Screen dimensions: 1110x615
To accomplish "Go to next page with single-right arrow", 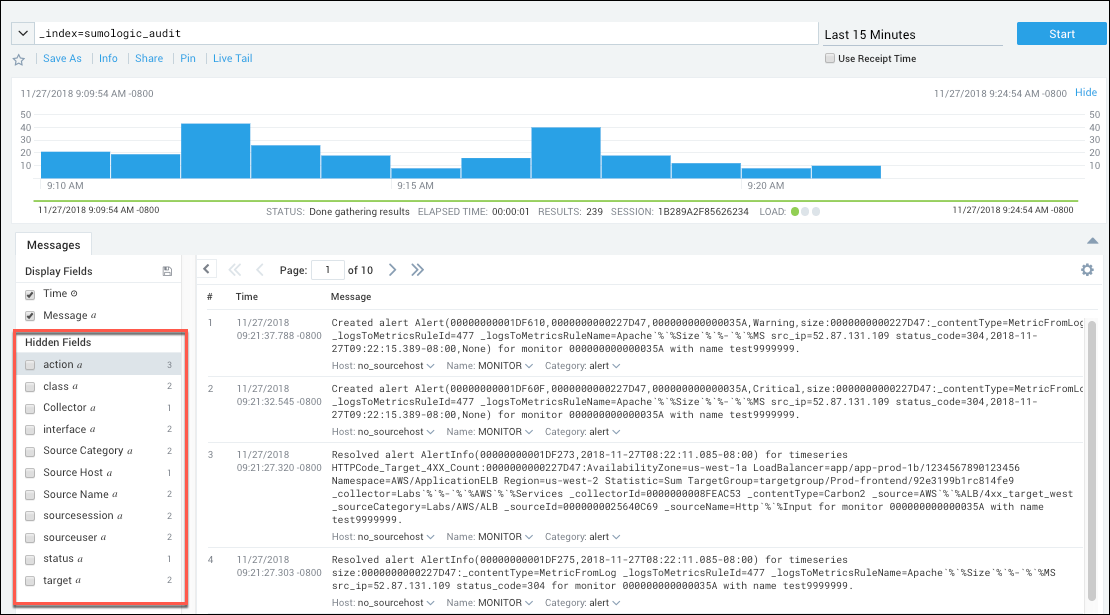I will 392,269.
